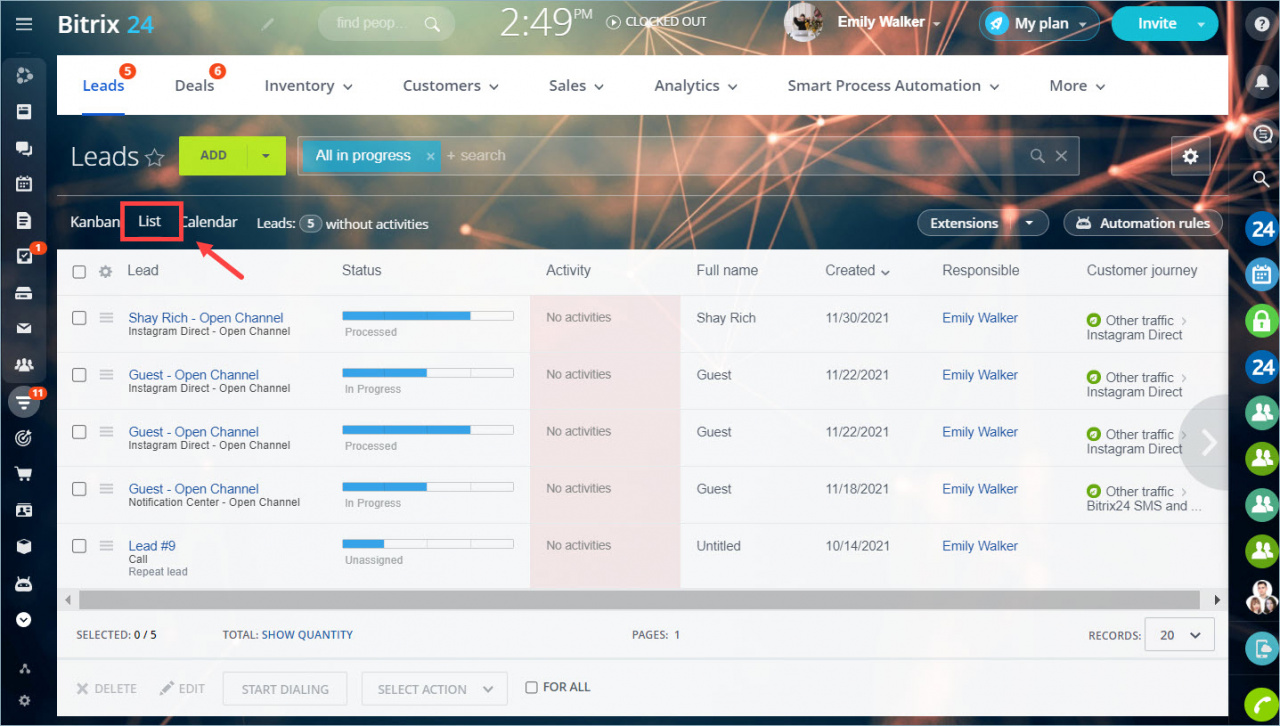Favorite Leads page with star icon

pos(155,157)
